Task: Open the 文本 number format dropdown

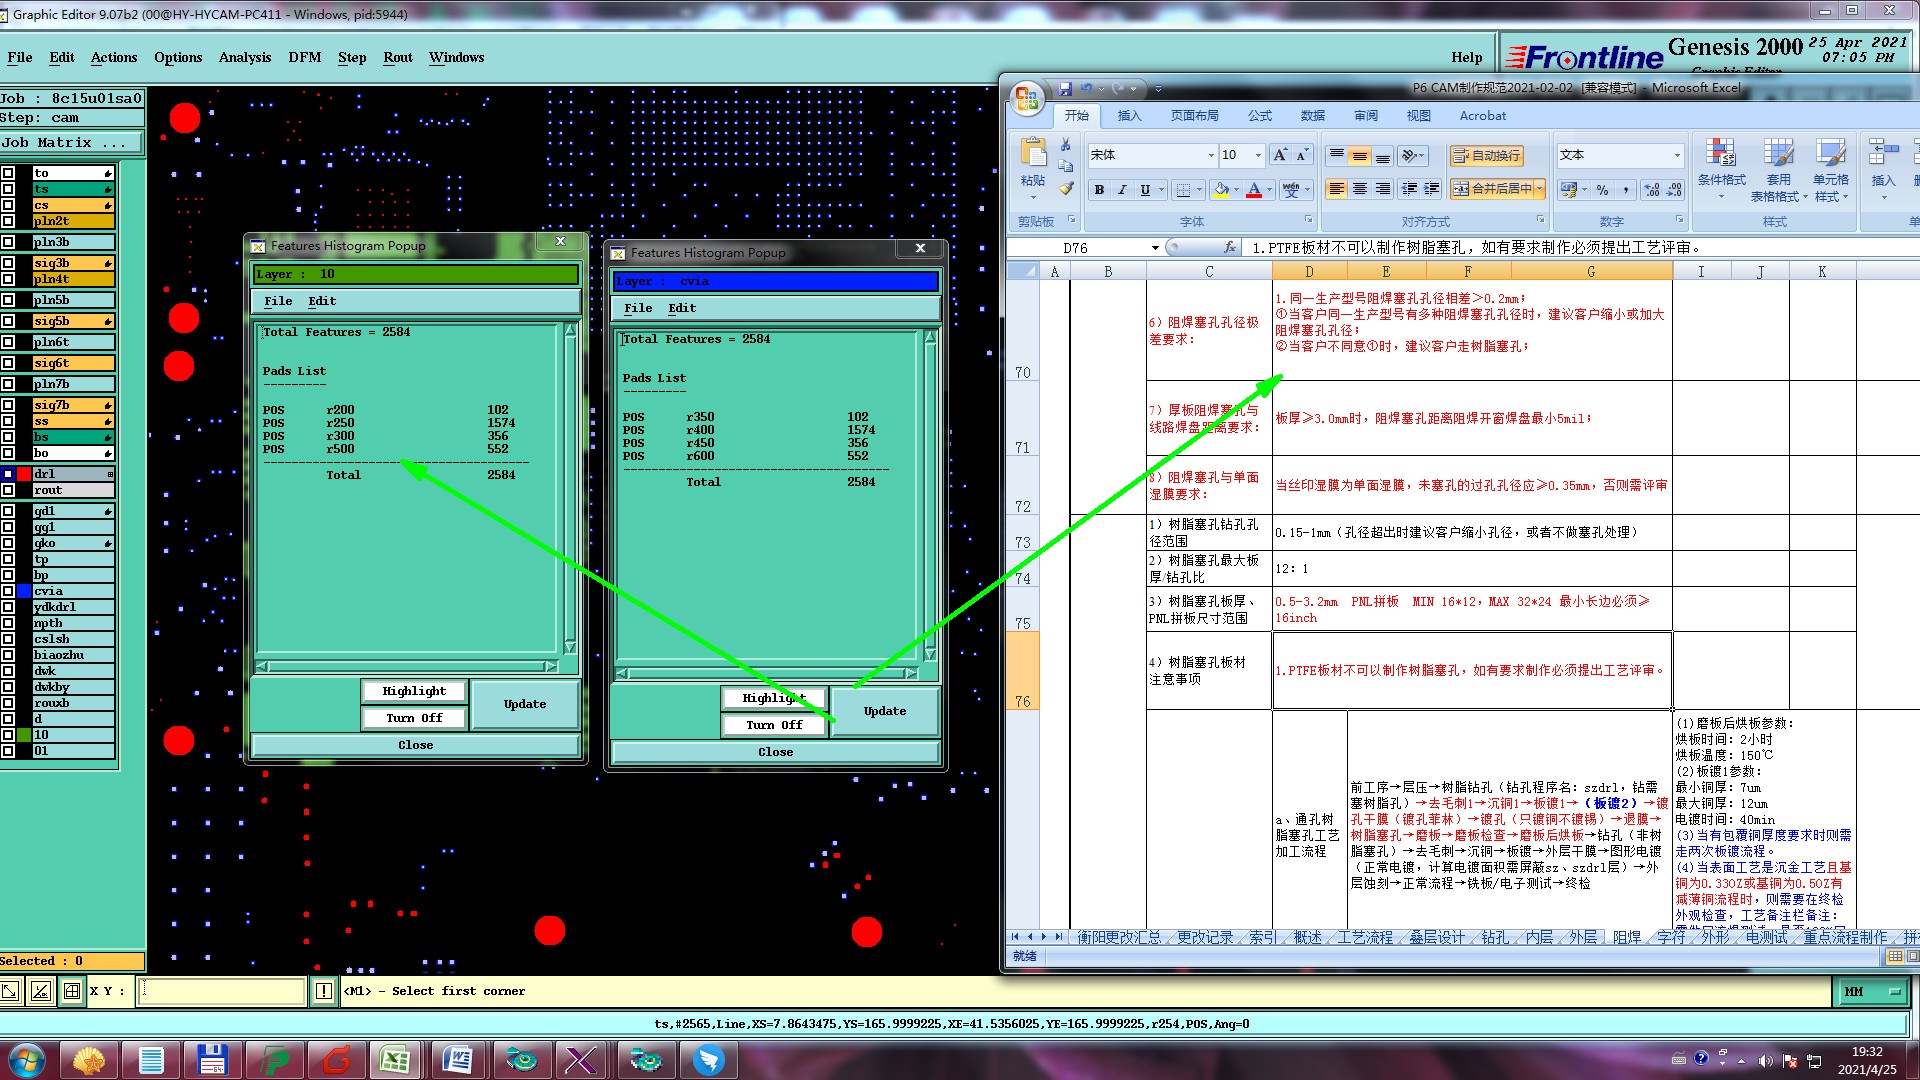Action: [x=1677, y=155]
